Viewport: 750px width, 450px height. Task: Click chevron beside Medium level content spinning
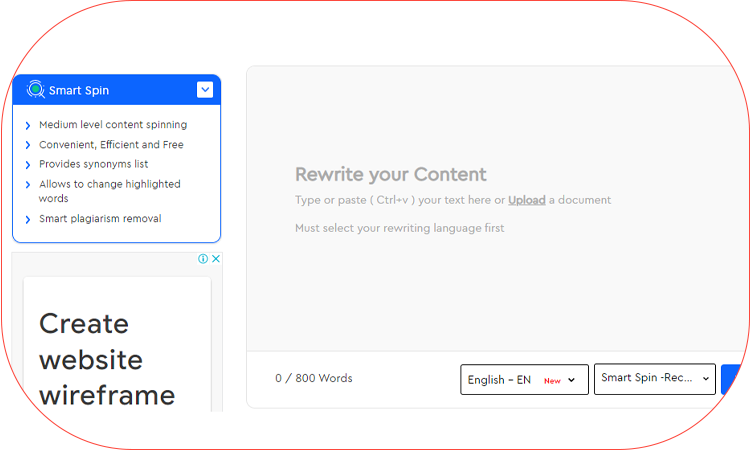28,125
